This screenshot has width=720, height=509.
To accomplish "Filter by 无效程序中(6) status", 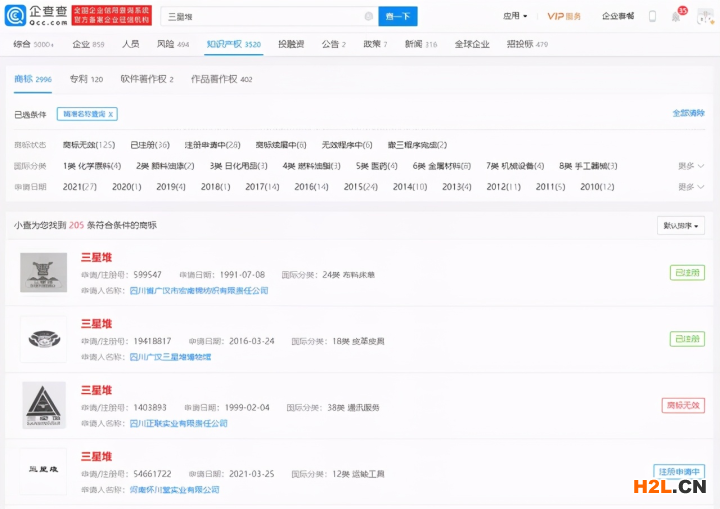I will click(x=347, y=145).
